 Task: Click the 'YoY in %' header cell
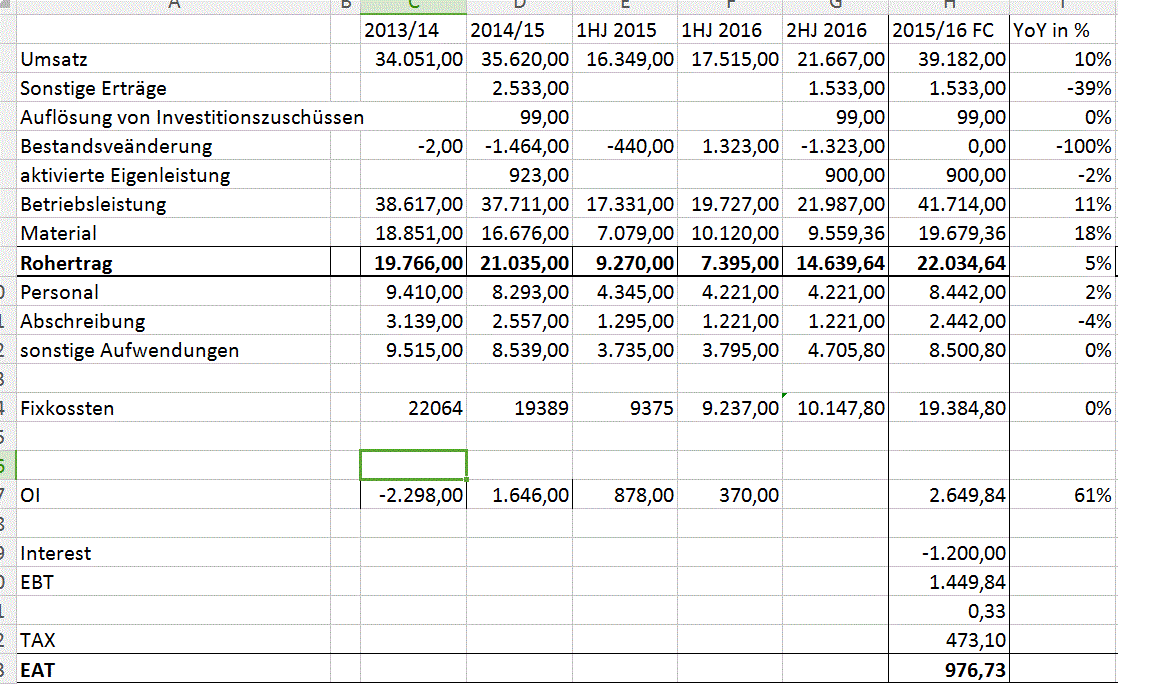pyautogui.click(x=1062, y=30)
